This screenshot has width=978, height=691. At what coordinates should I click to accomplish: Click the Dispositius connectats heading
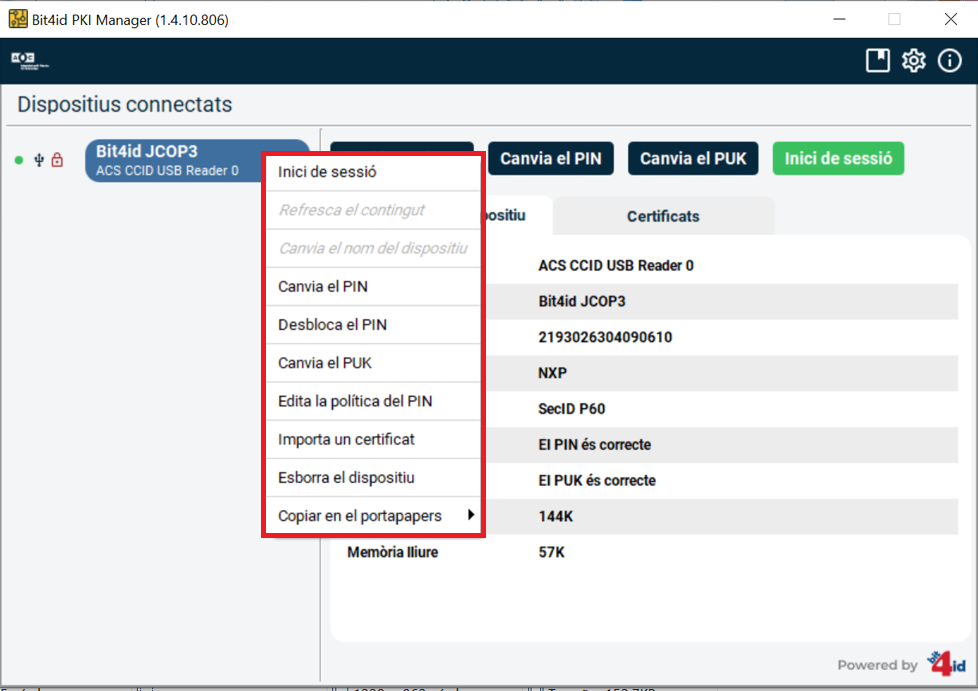click(x=125, y=104)
